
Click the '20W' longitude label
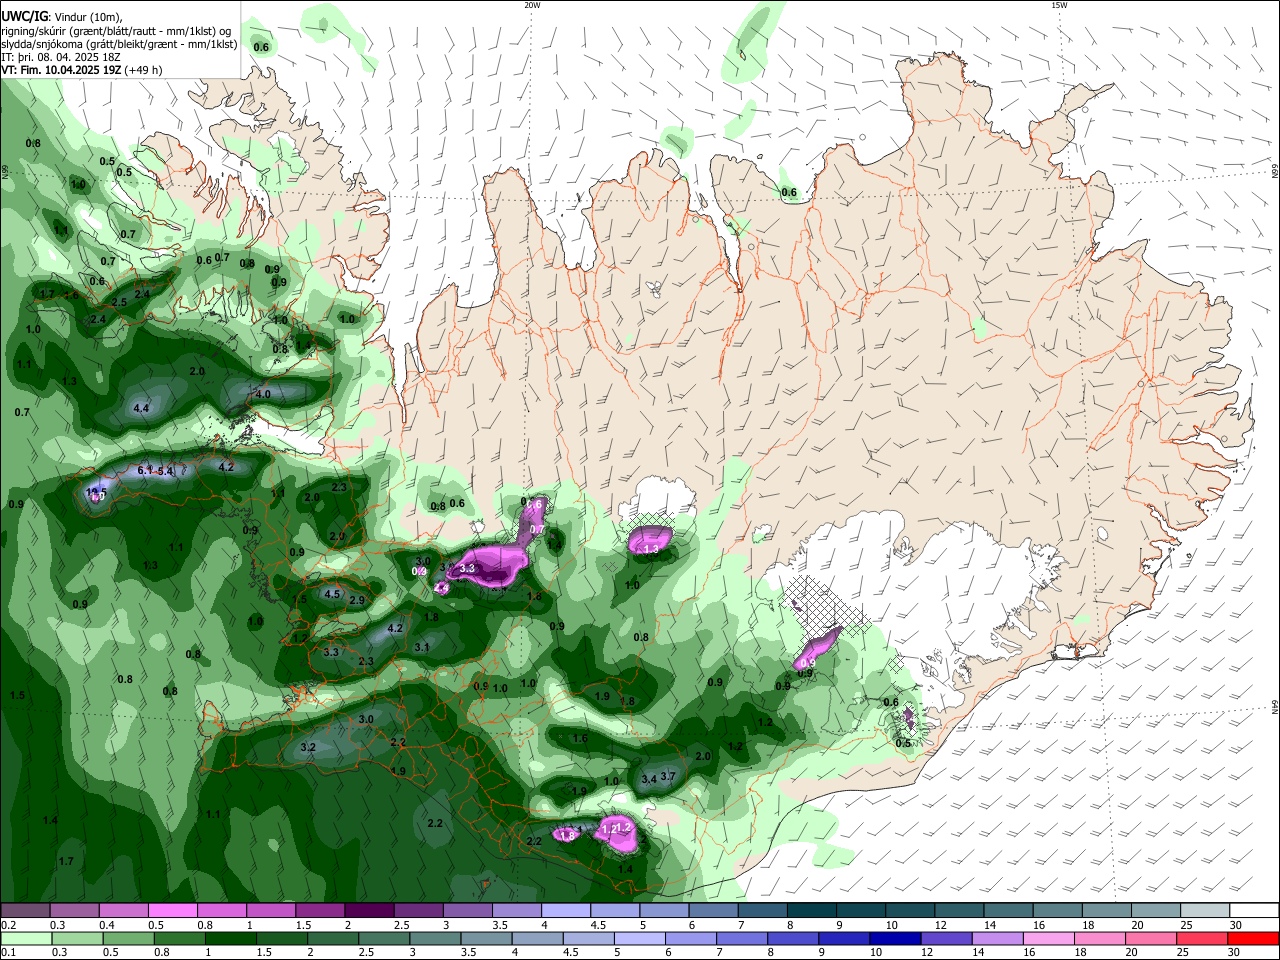tap(532, 5)
